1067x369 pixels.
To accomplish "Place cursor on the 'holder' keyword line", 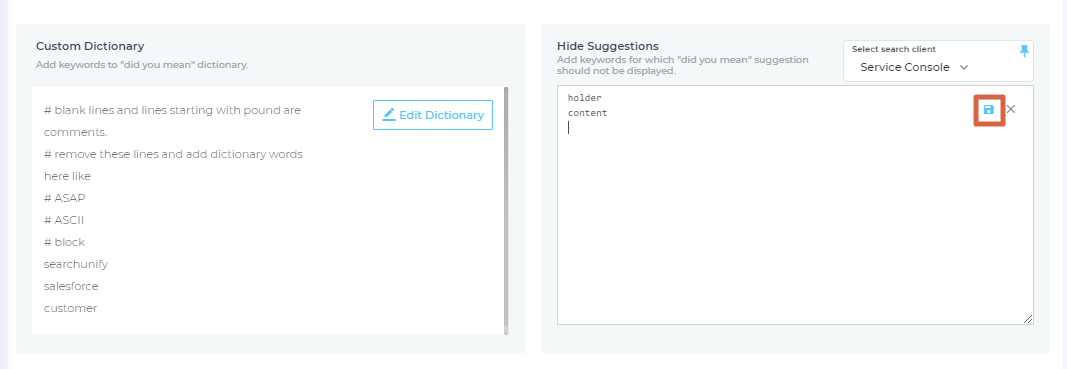I will pos(585,98).
